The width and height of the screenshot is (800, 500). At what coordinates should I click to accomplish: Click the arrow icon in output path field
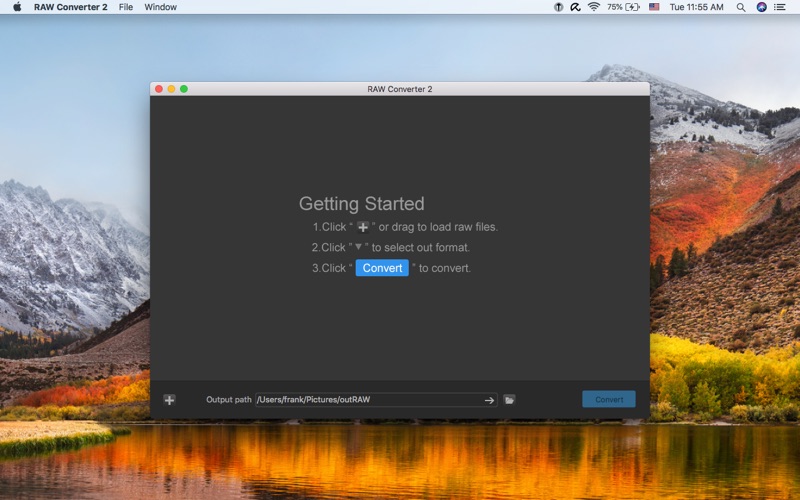[x=489, y=400]
